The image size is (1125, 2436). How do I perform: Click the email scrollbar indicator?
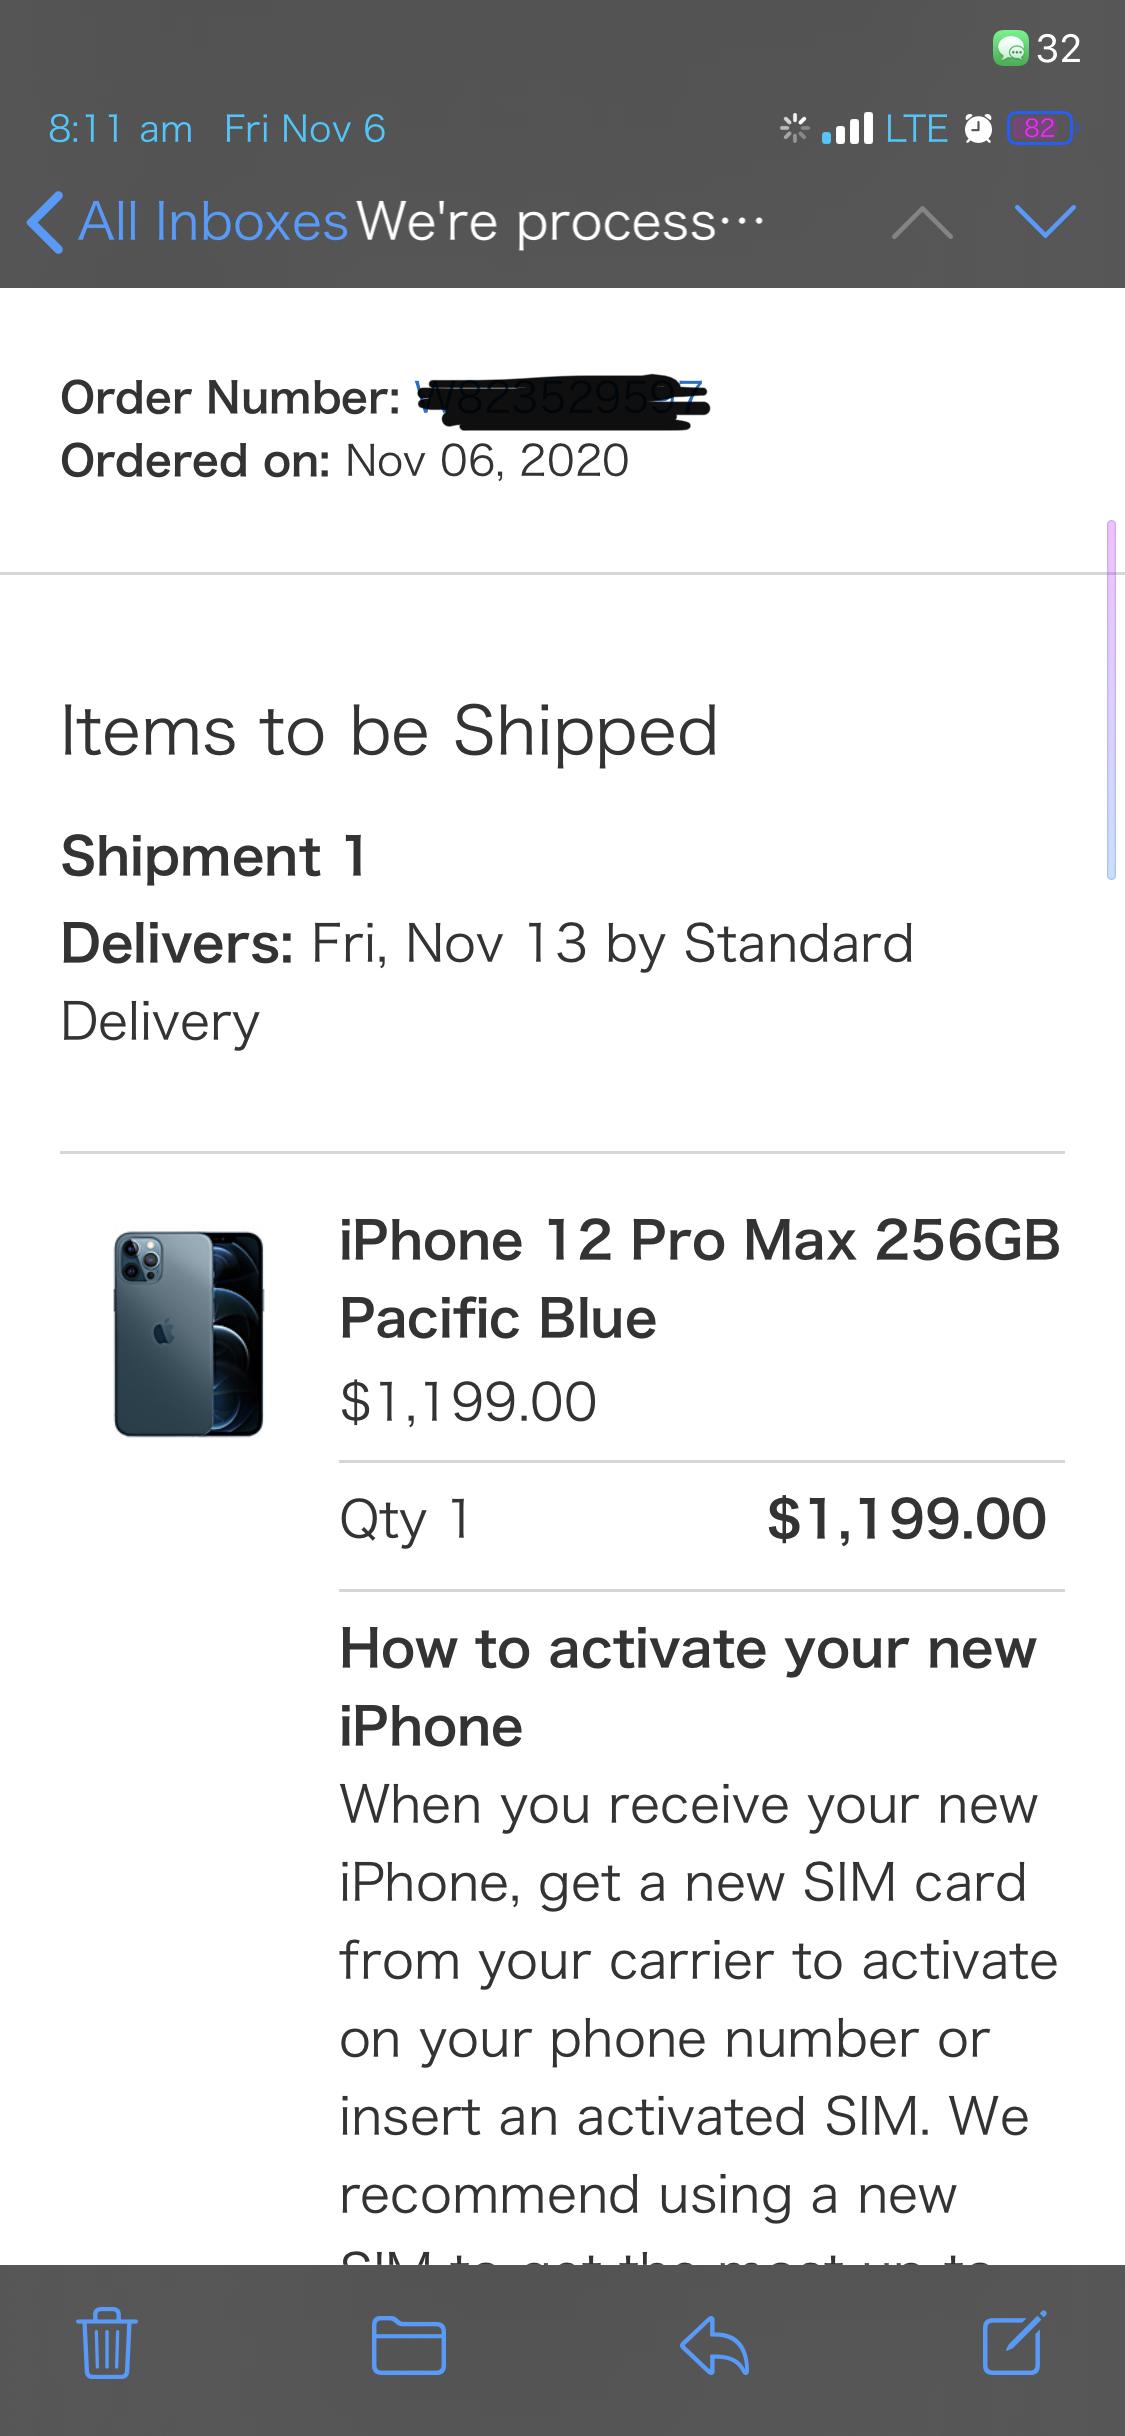pyautogui.click(x=1111, y=700)
